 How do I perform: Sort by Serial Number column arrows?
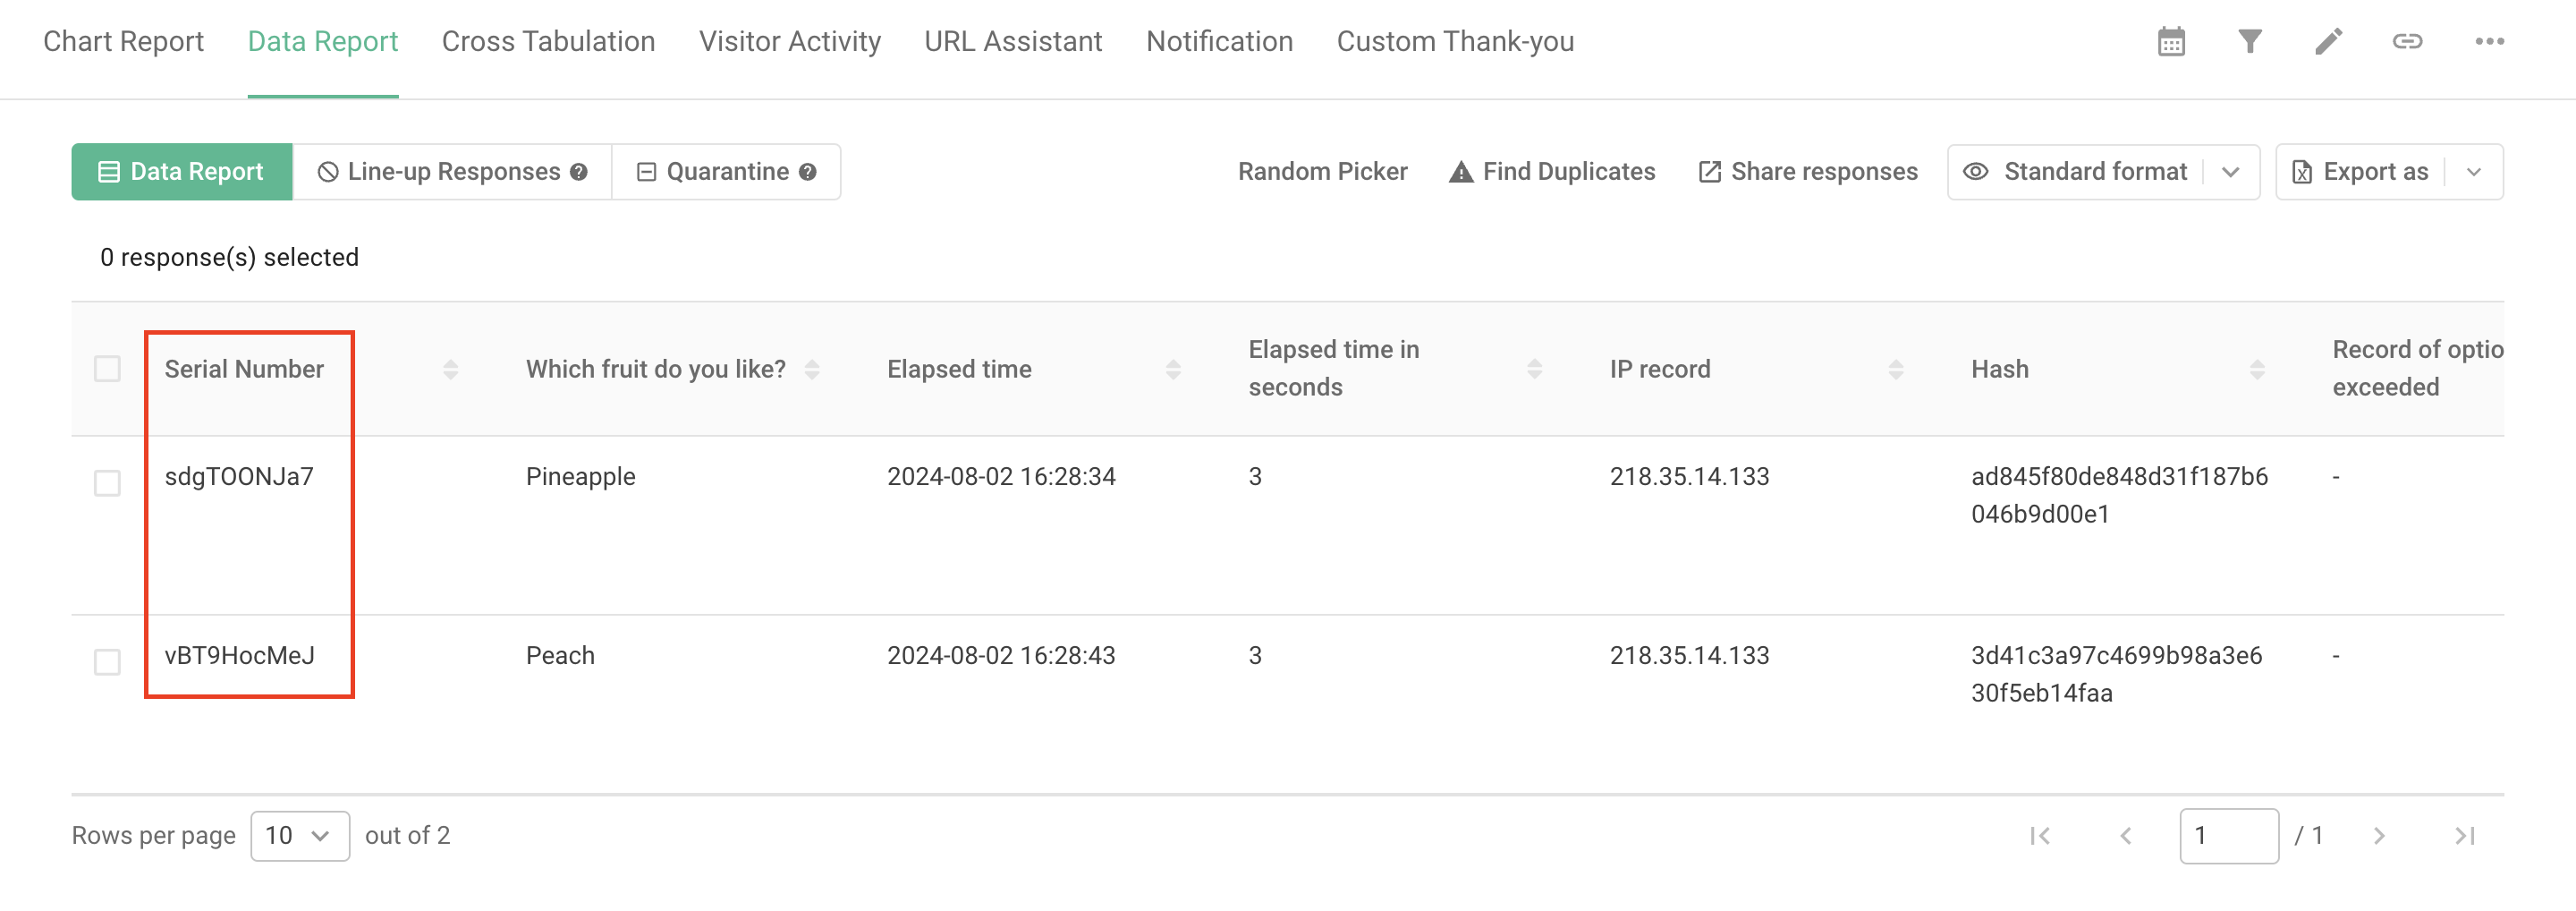[x=451, y=370]
